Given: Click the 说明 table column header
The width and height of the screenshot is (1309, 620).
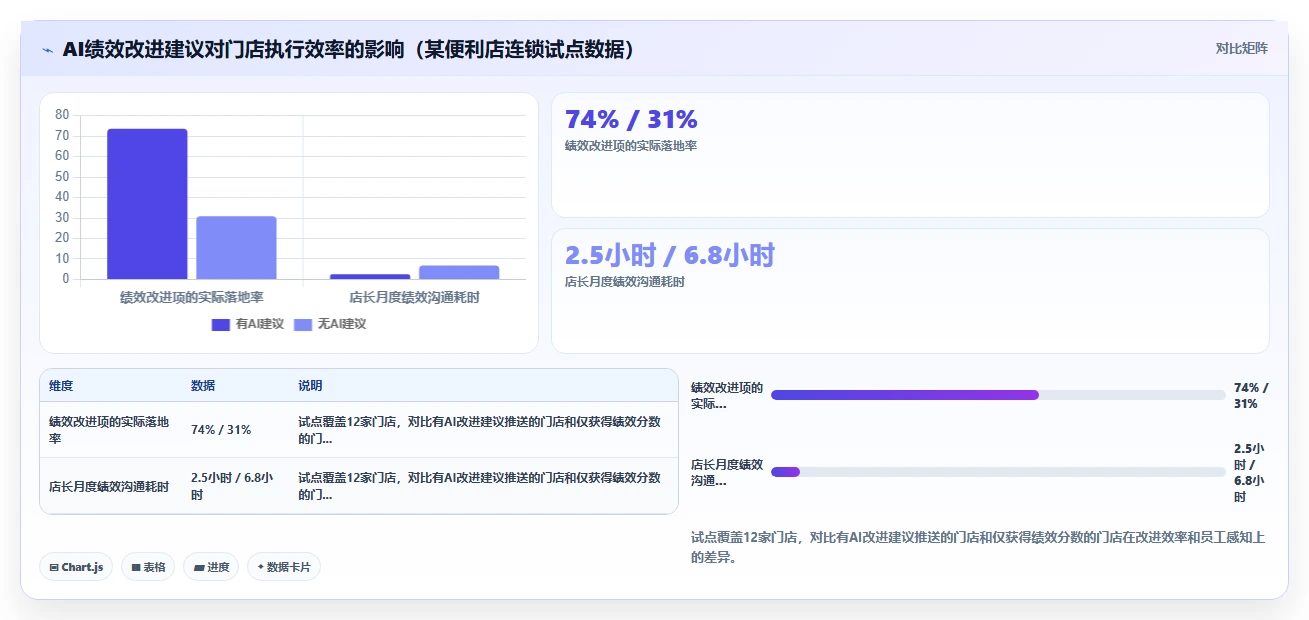Looking at the screenshot, I should coord(310,386).
